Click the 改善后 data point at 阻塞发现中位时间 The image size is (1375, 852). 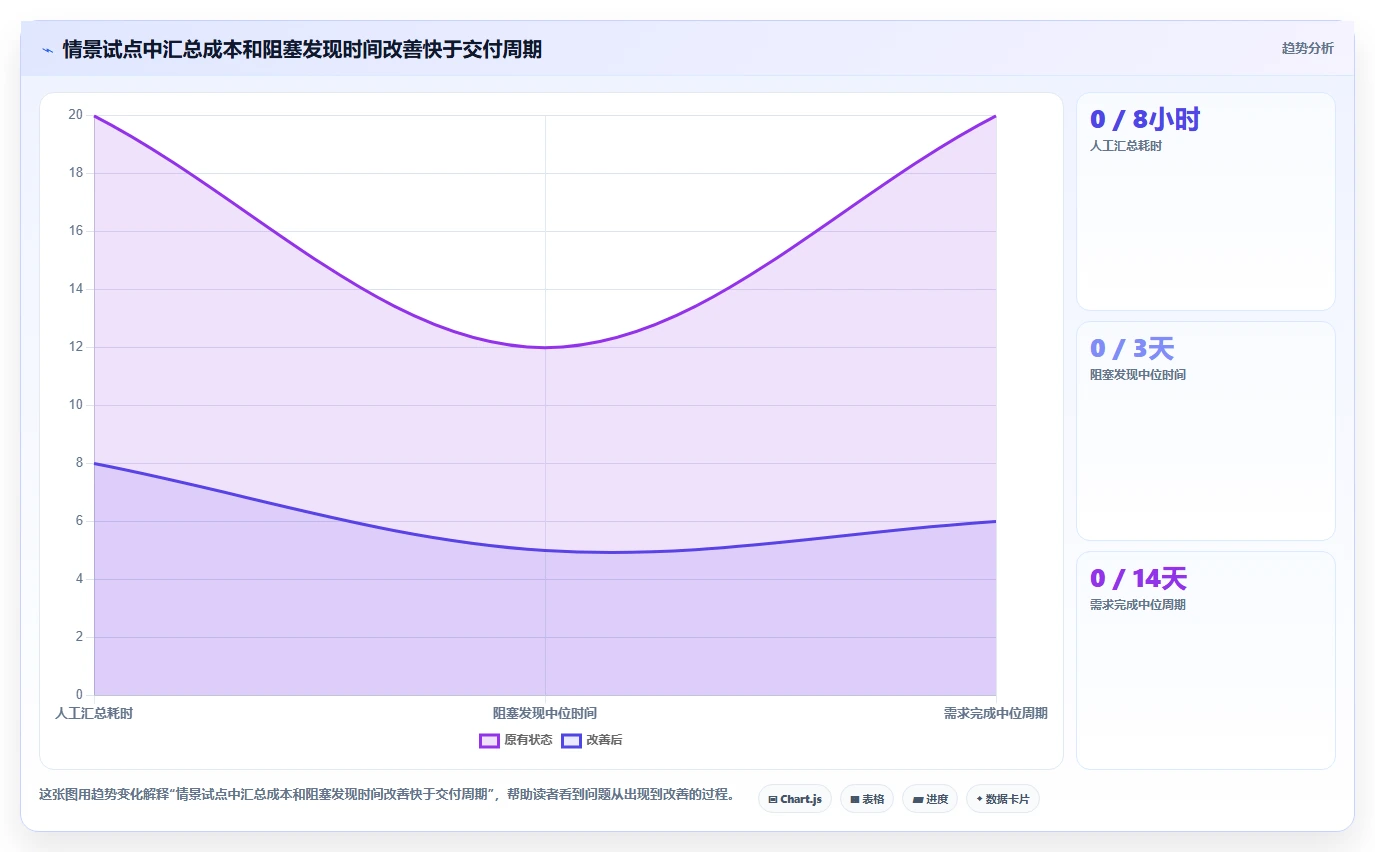[x=545, y=550]
